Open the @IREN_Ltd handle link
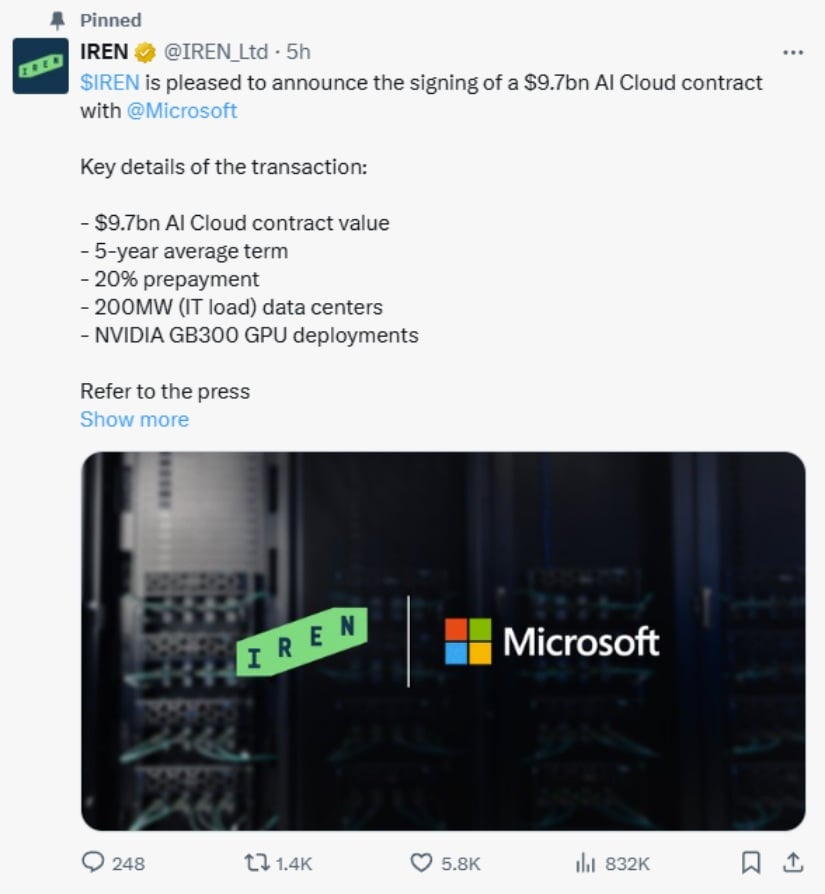Viewport: 825px width, 894px height. pyautogui.click(x=216, y=52)
